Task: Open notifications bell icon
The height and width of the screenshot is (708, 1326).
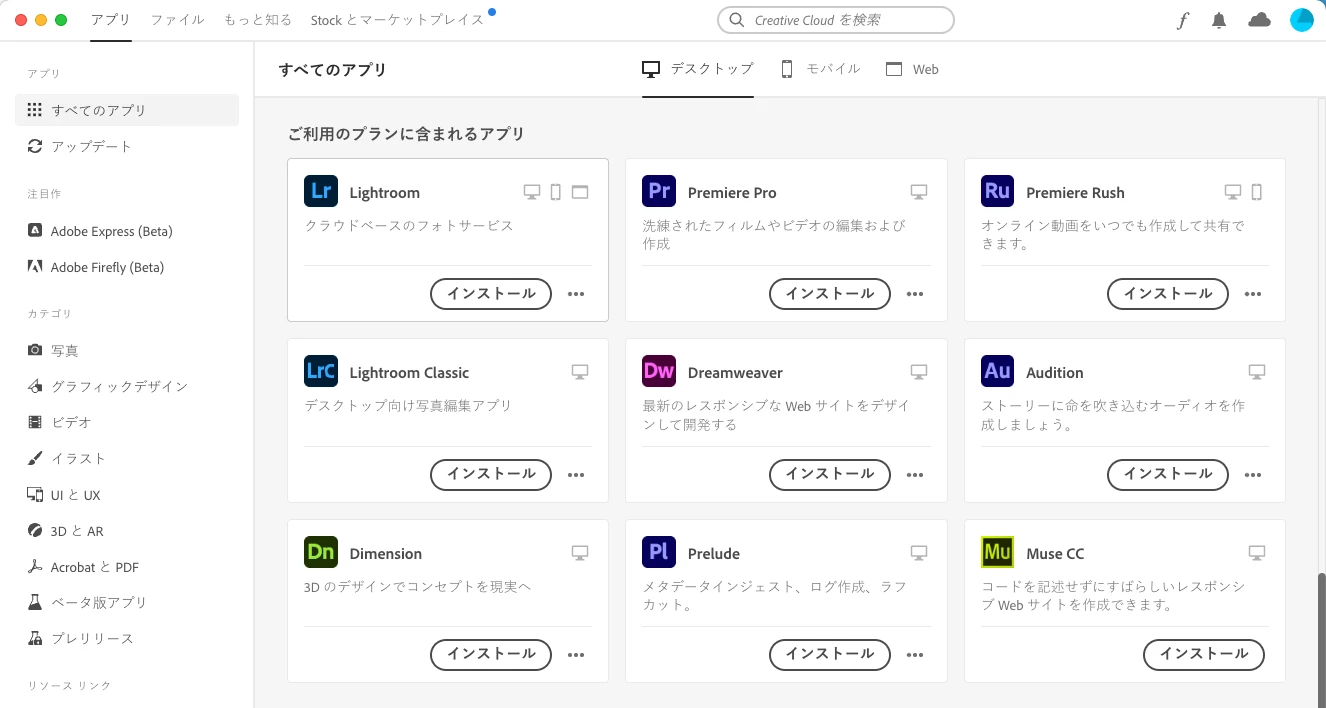Action: click(1219, 20)
